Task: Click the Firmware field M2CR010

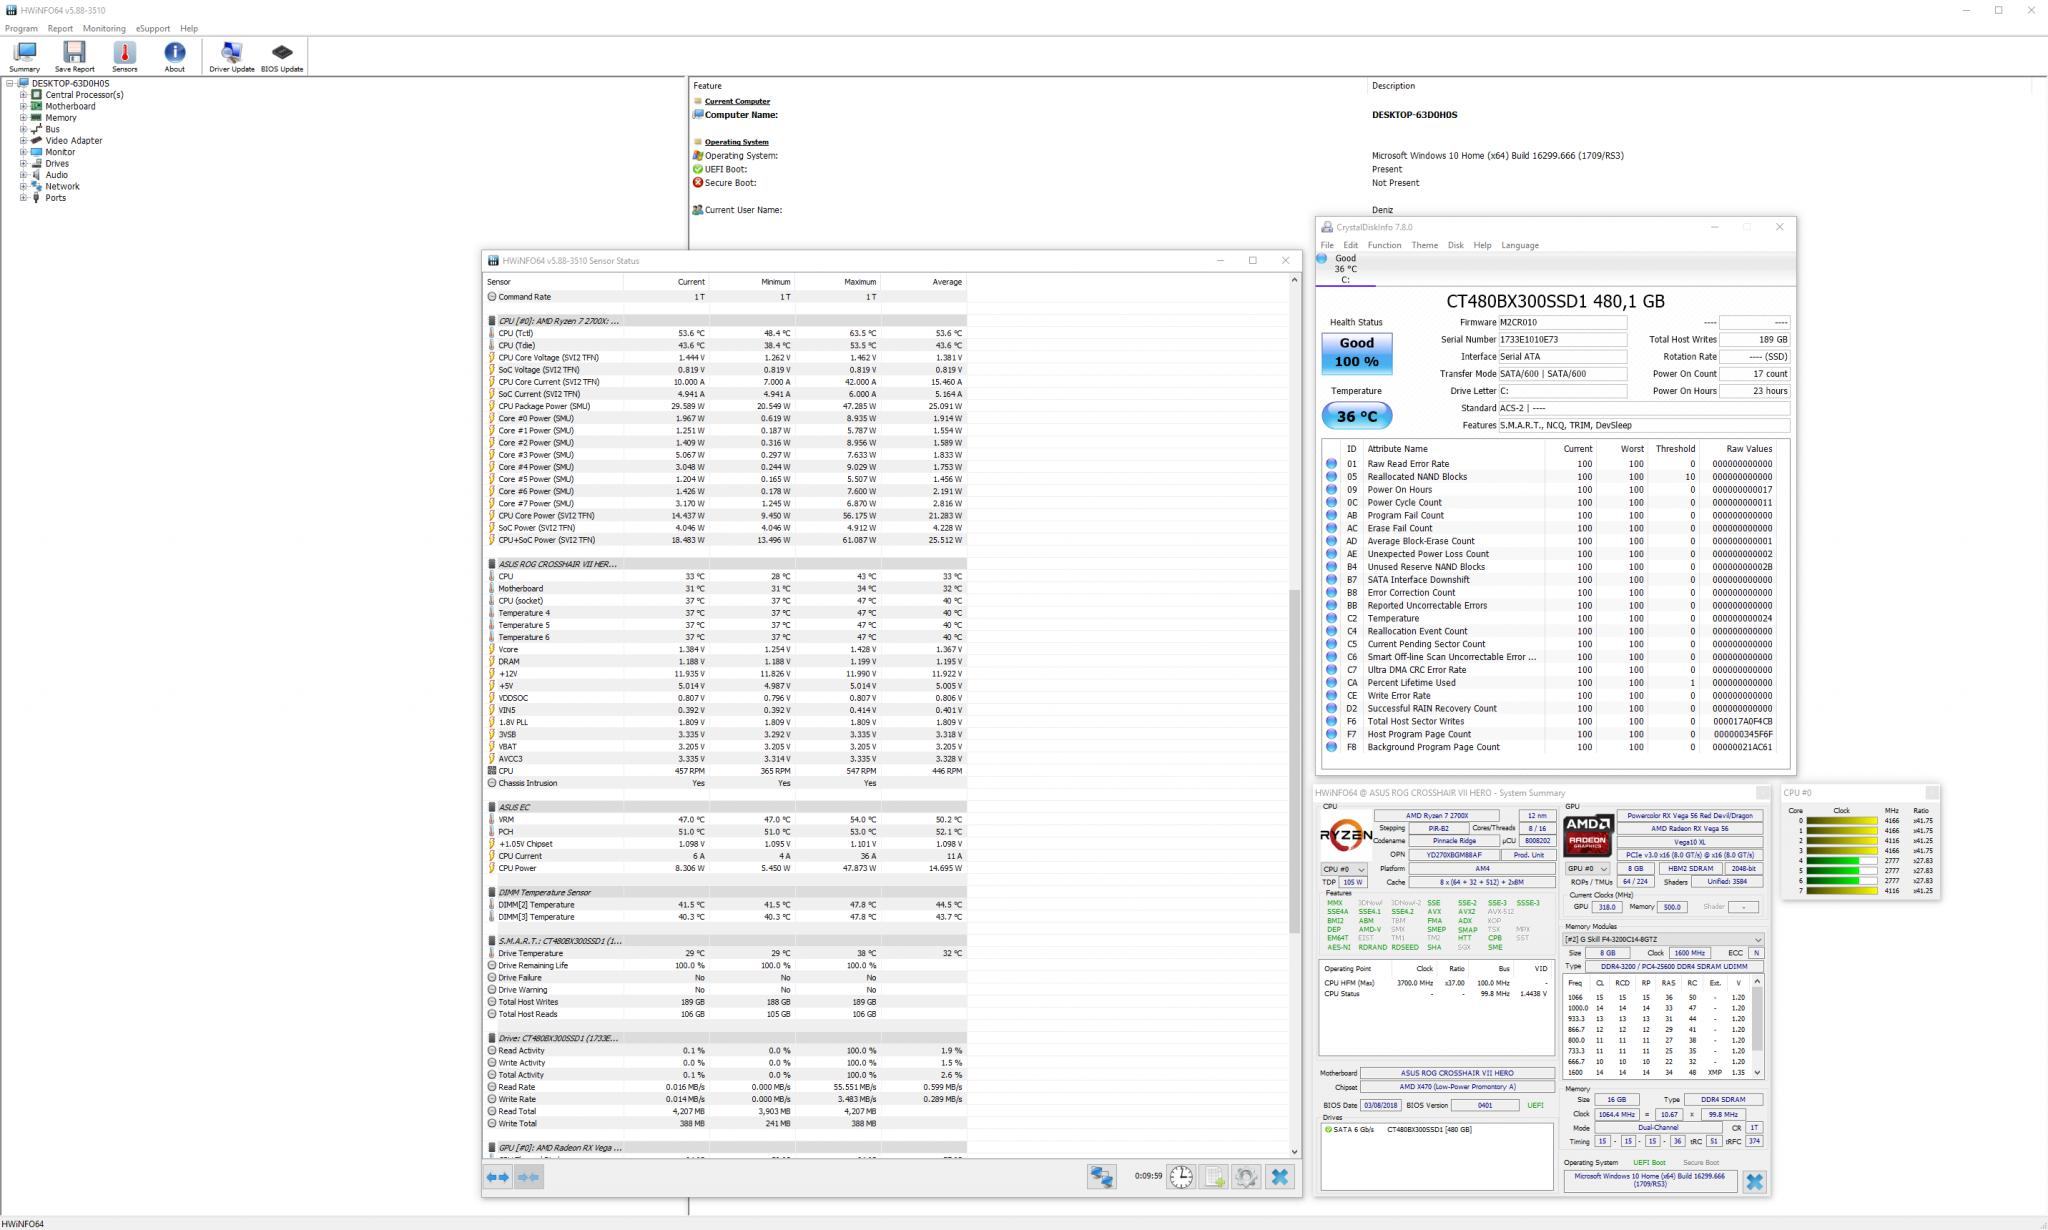Action: coord(1561,323)
